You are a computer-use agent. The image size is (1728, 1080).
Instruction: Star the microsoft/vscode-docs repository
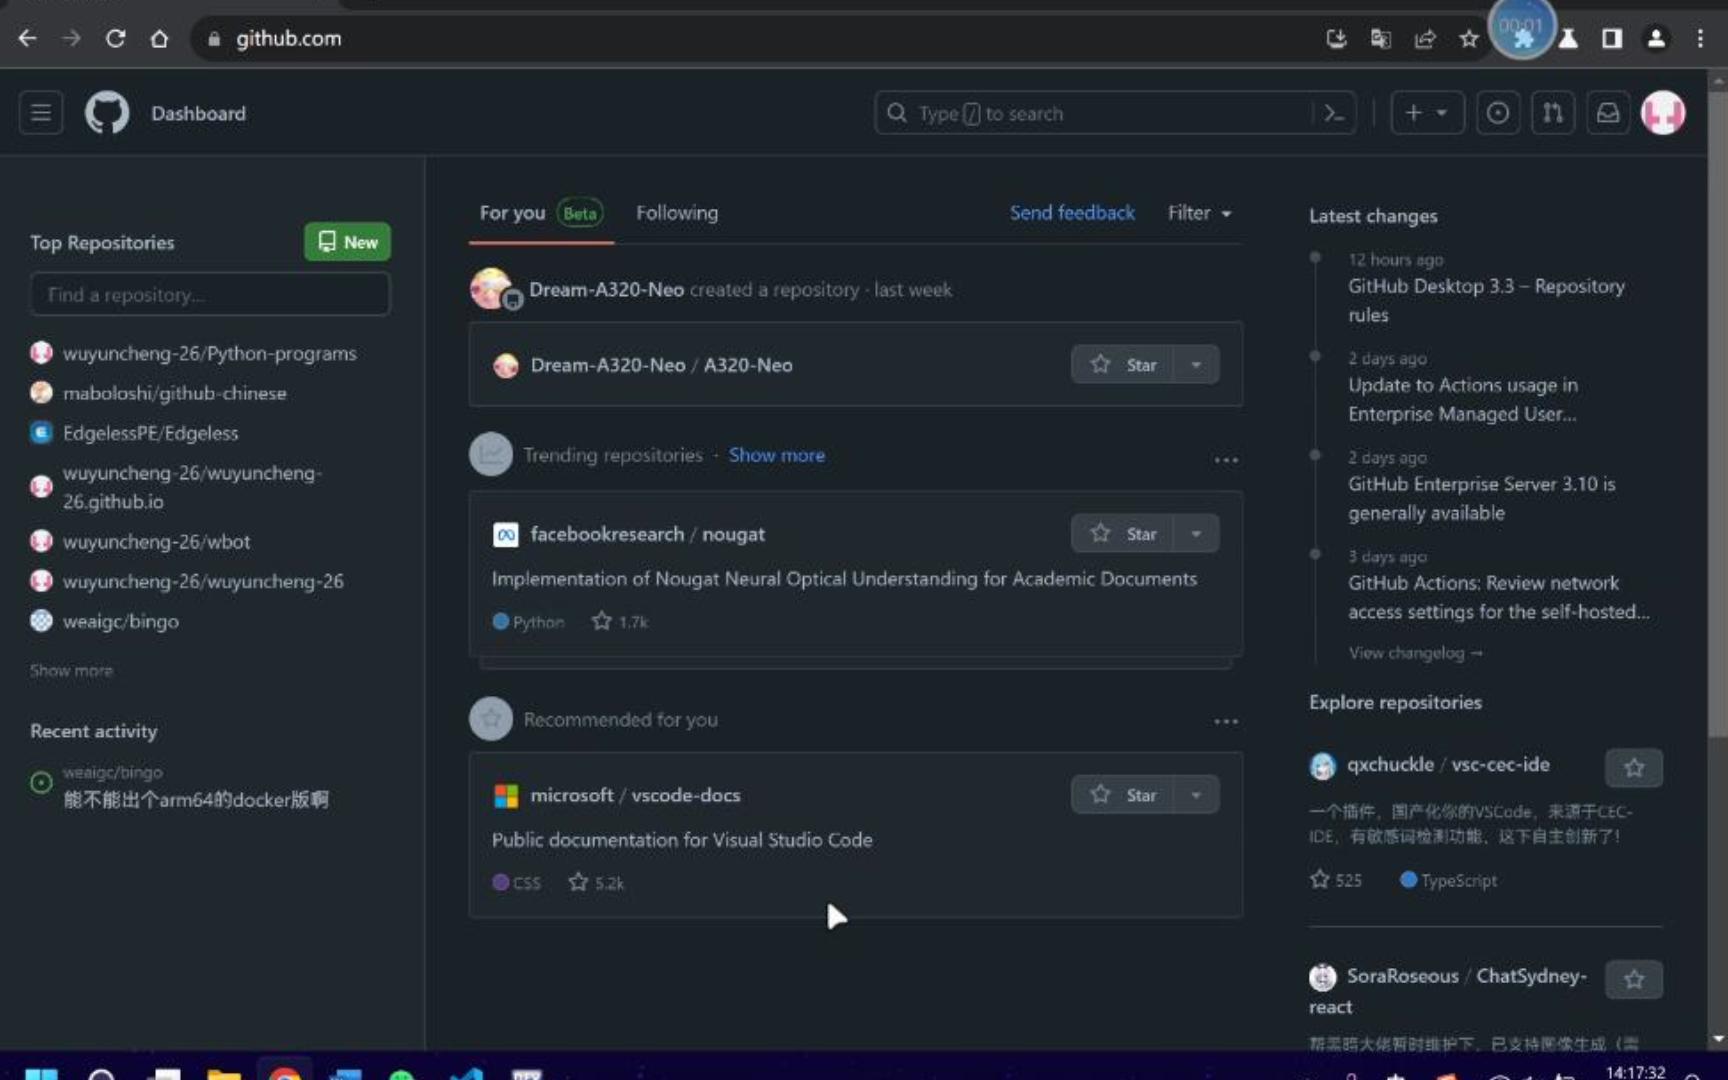[1123, 795]
